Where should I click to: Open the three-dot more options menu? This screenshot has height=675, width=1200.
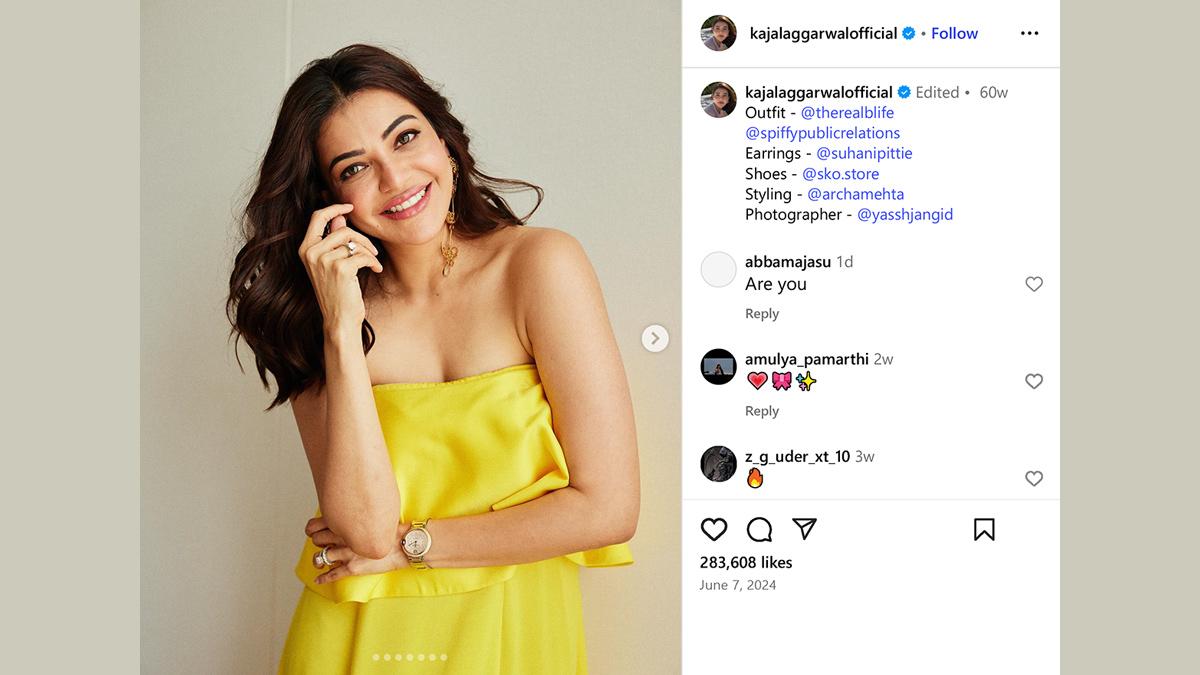click(x=1029, y=33)
